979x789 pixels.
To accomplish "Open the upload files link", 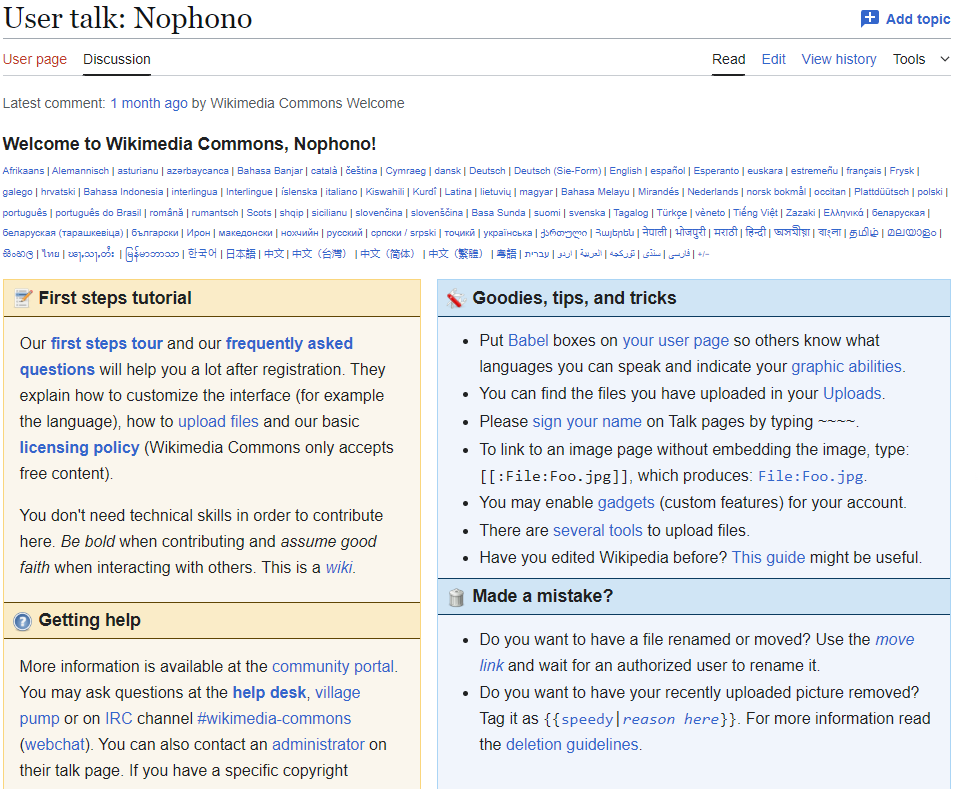I will [218, 421].
